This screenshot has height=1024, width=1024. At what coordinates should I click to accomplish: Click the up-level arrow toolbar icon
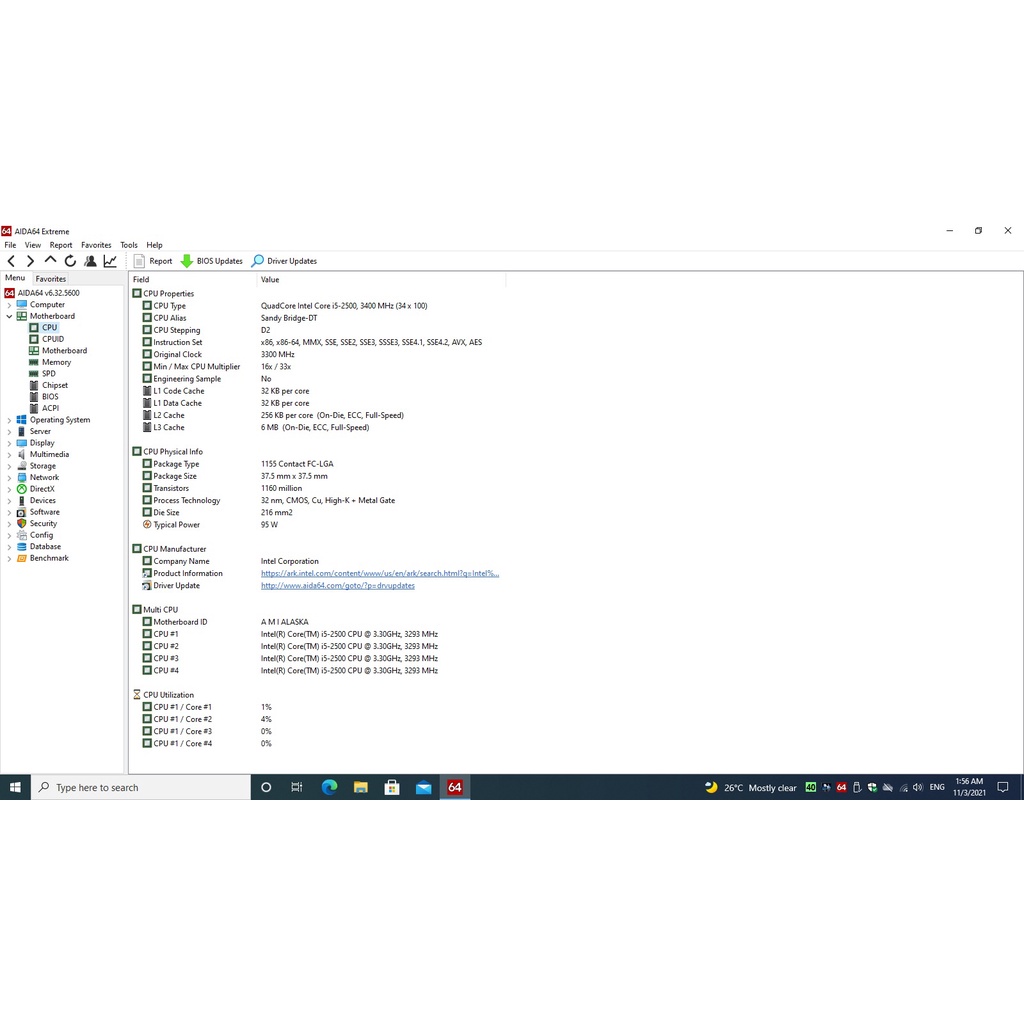tap(50, 261)
